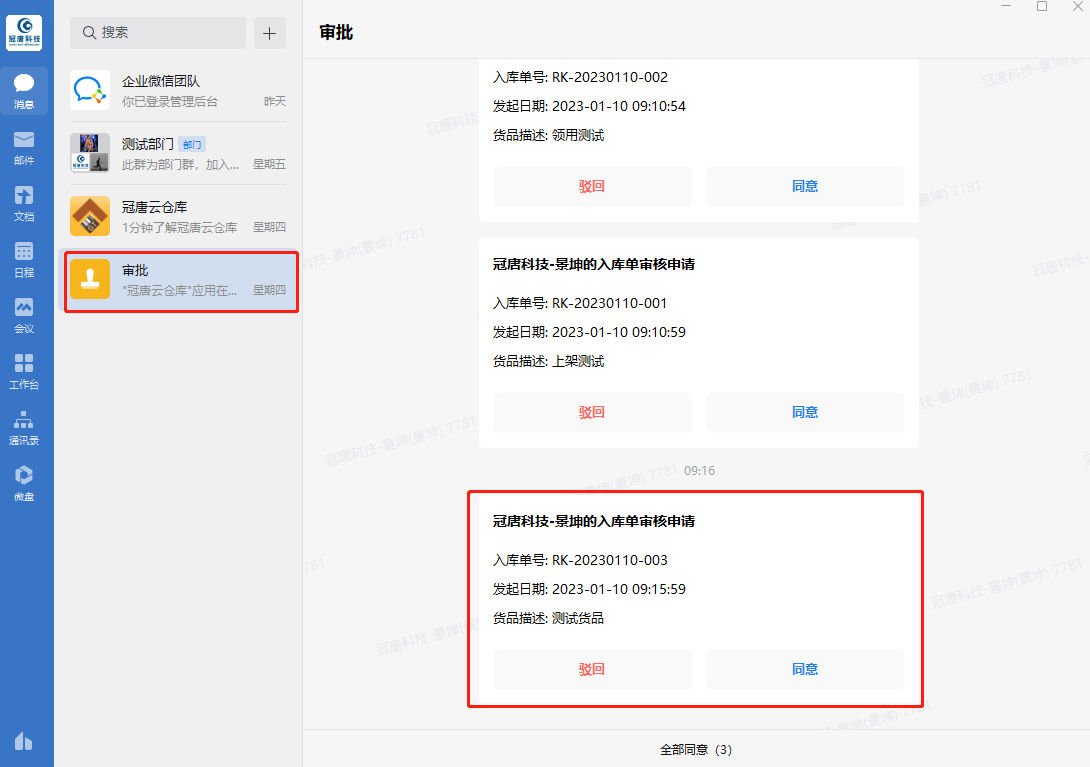This screenshot has width=1090, height=767.
Task: Approve request RK-20230110-001 with 同意
Action: tap(805, 412)
